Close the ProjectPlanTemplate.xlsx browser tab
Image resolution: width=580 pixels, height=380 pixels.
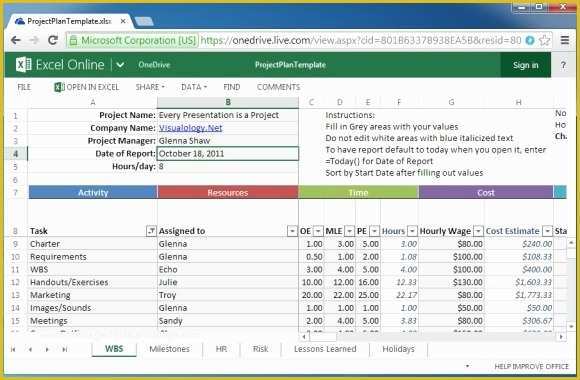pyautogui.click(x=123, y=21)
